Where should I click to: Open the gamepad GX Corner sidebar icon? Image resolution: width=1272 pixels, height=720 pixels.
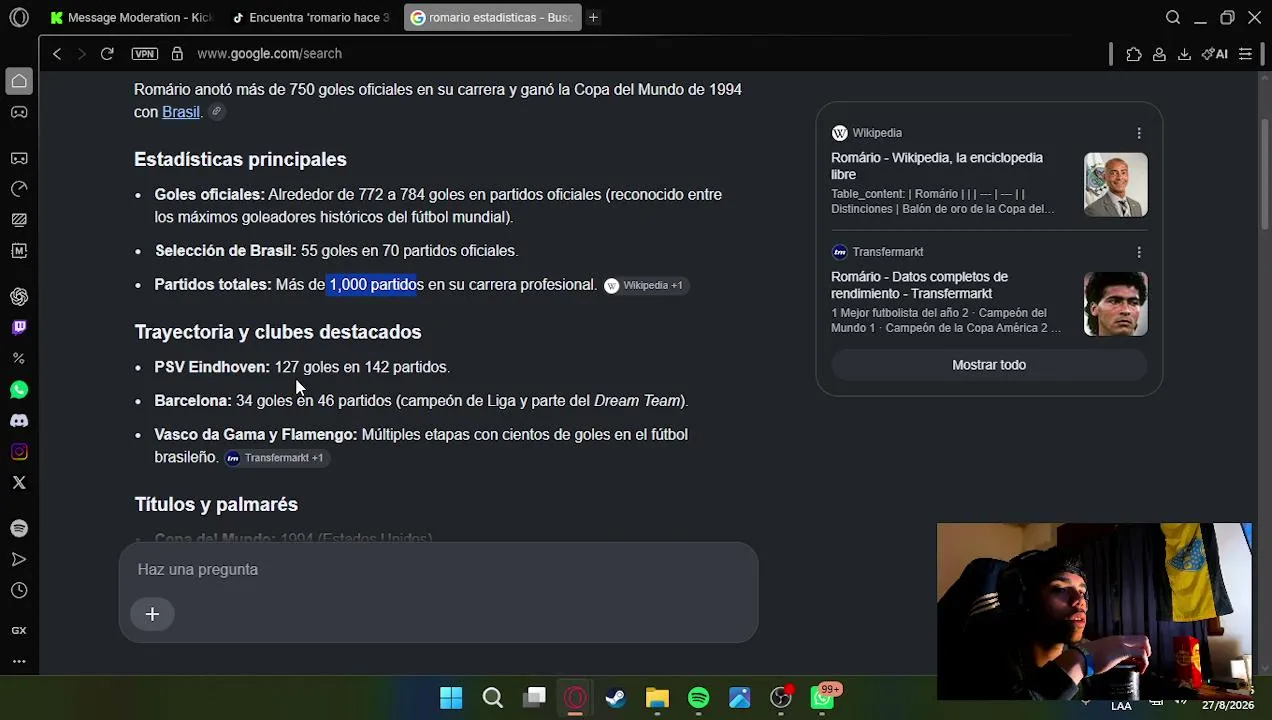19,112
